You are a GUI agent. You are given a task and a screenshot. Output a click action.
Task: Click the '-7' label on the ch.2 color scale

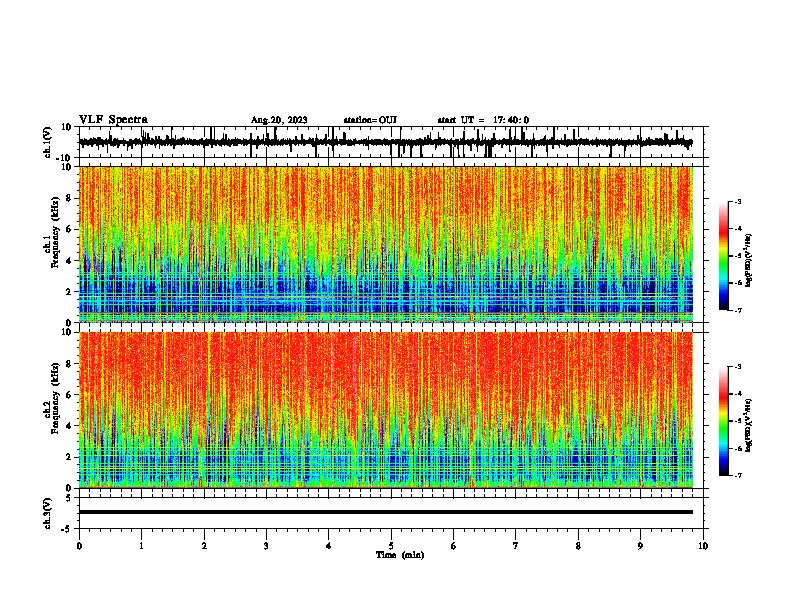click(x=737, y=476)
